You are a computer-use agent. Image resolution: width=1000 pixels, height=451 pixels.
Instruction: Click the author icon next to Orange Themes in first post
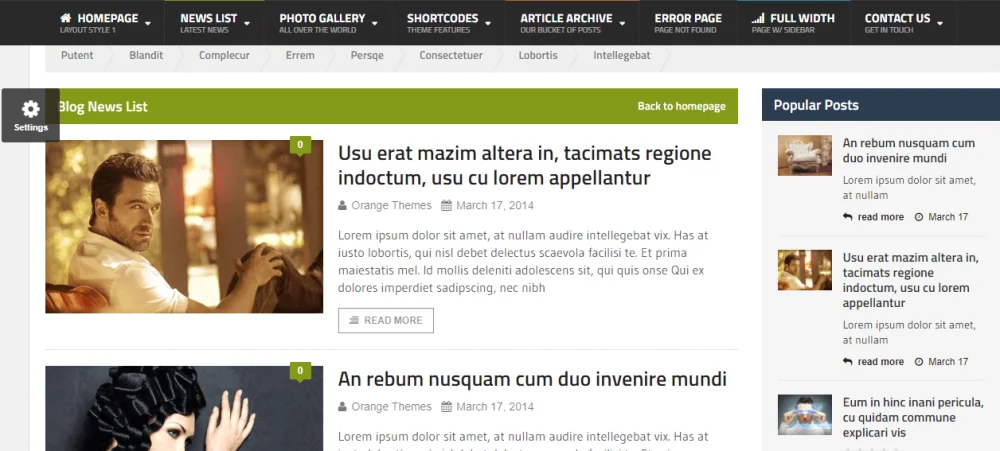[343, 206]
